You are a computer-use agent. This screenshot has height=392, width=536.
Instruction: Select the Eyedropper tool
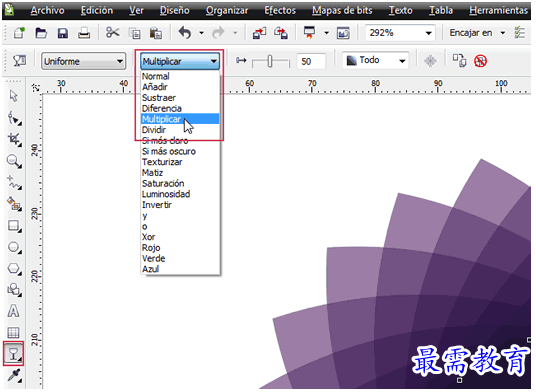pyautogui.click(x=14, y=376)
